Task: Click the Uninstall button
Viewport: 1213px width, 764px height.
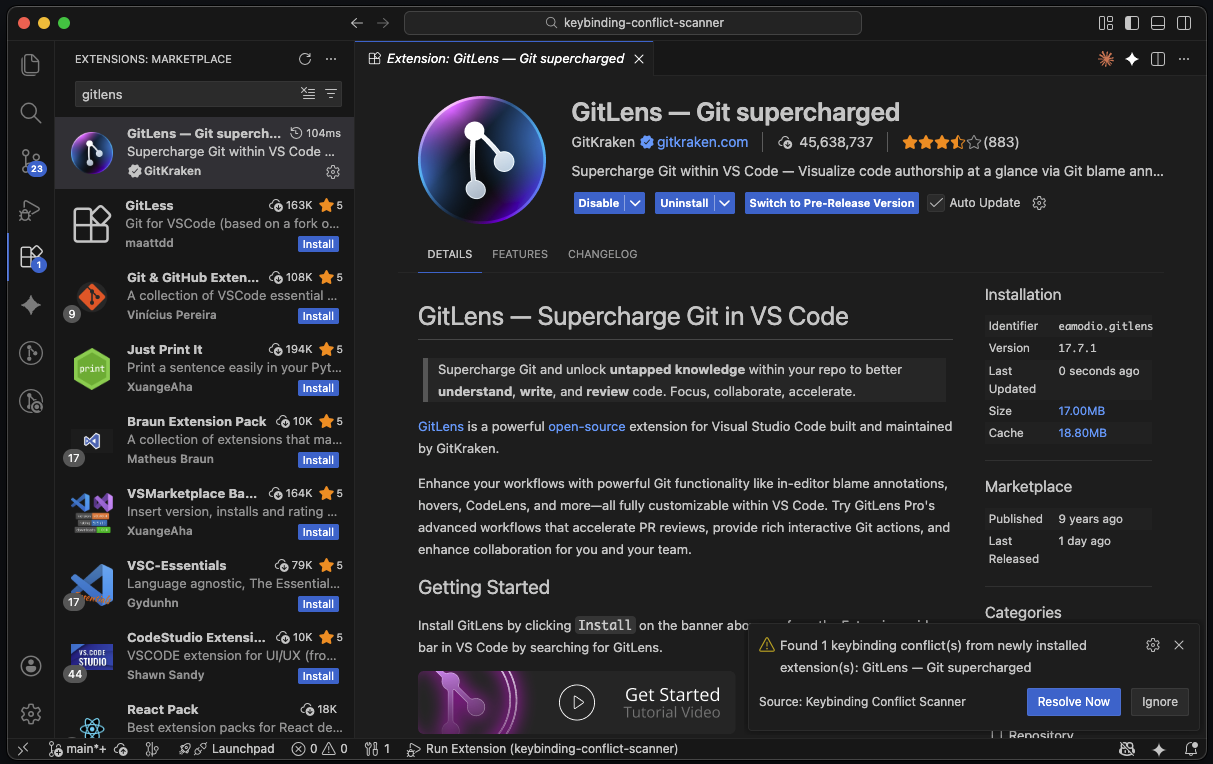Action: click(685, 203)
